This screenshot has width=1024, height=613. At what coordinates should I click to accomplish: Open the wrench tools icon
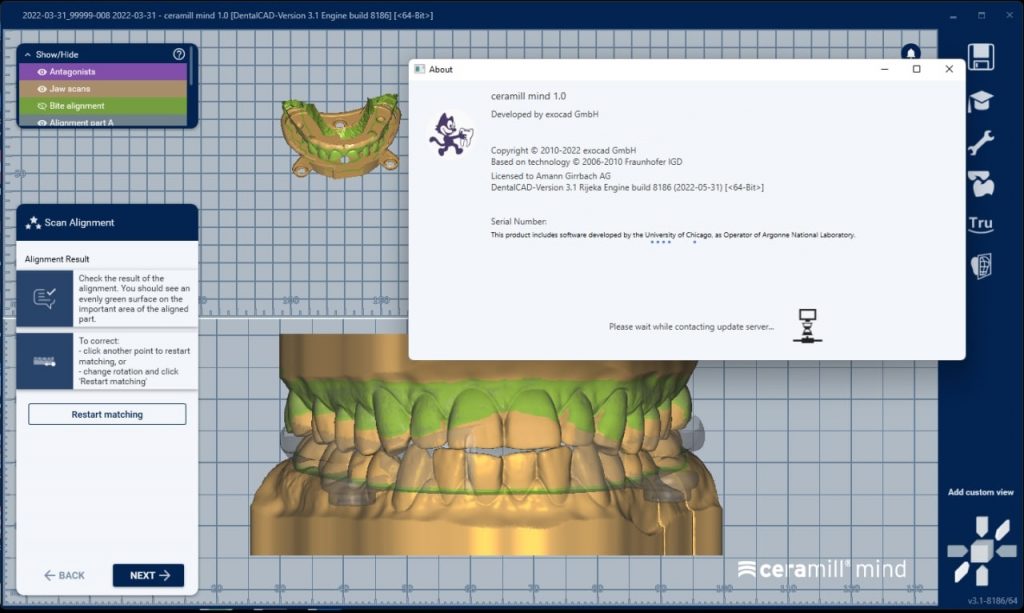981,142
